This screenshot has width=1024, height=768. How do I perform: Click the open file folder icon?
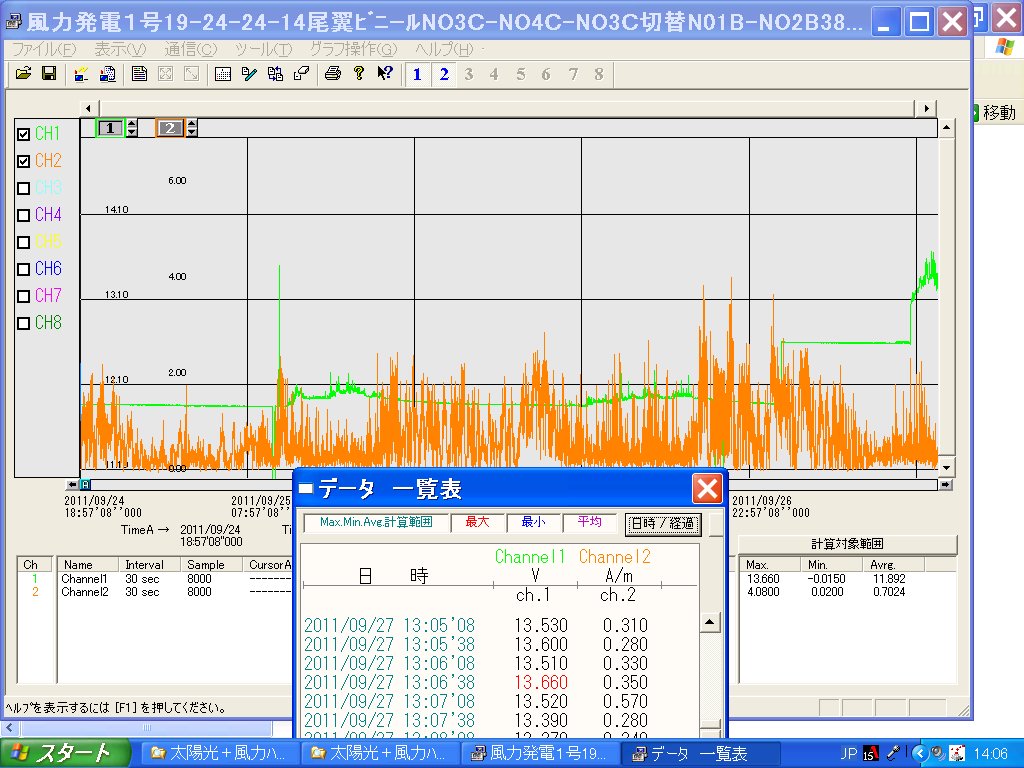(x=22, y=73)
